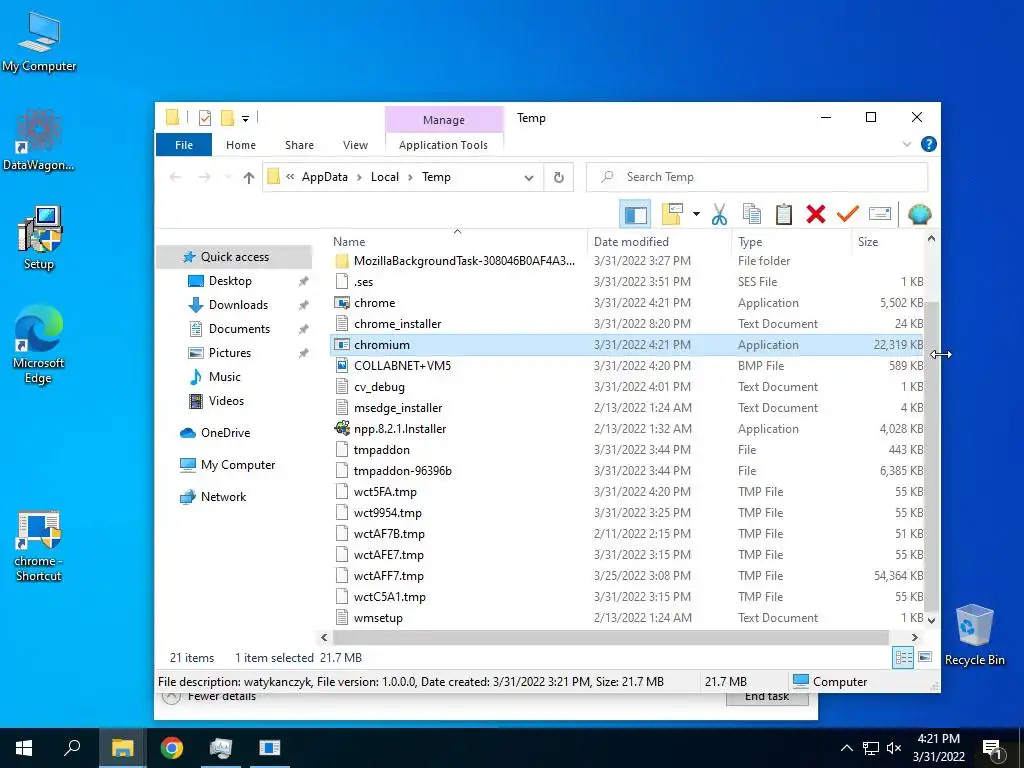Open the Share ribbon tab
Image resolution: width=1024 pixels, height=768 pixels.
click(299, 145)
